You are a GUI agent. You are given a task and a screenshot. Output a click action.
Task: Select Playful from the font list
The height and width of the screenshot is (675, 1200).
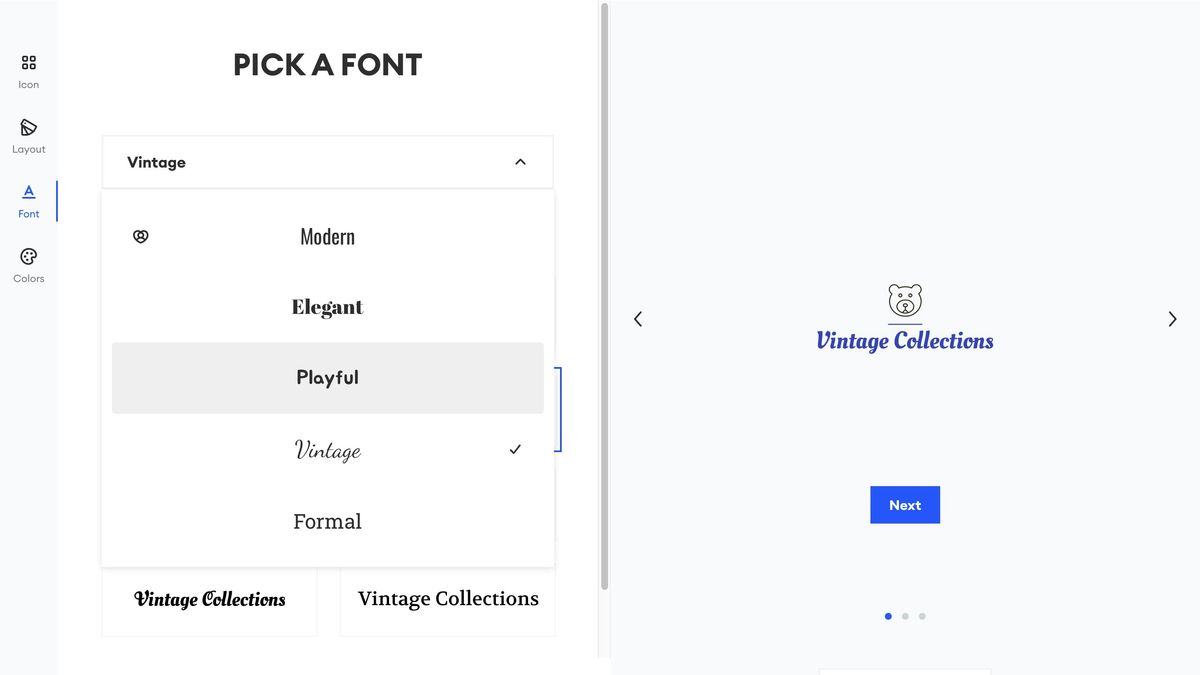click(328, 378)
